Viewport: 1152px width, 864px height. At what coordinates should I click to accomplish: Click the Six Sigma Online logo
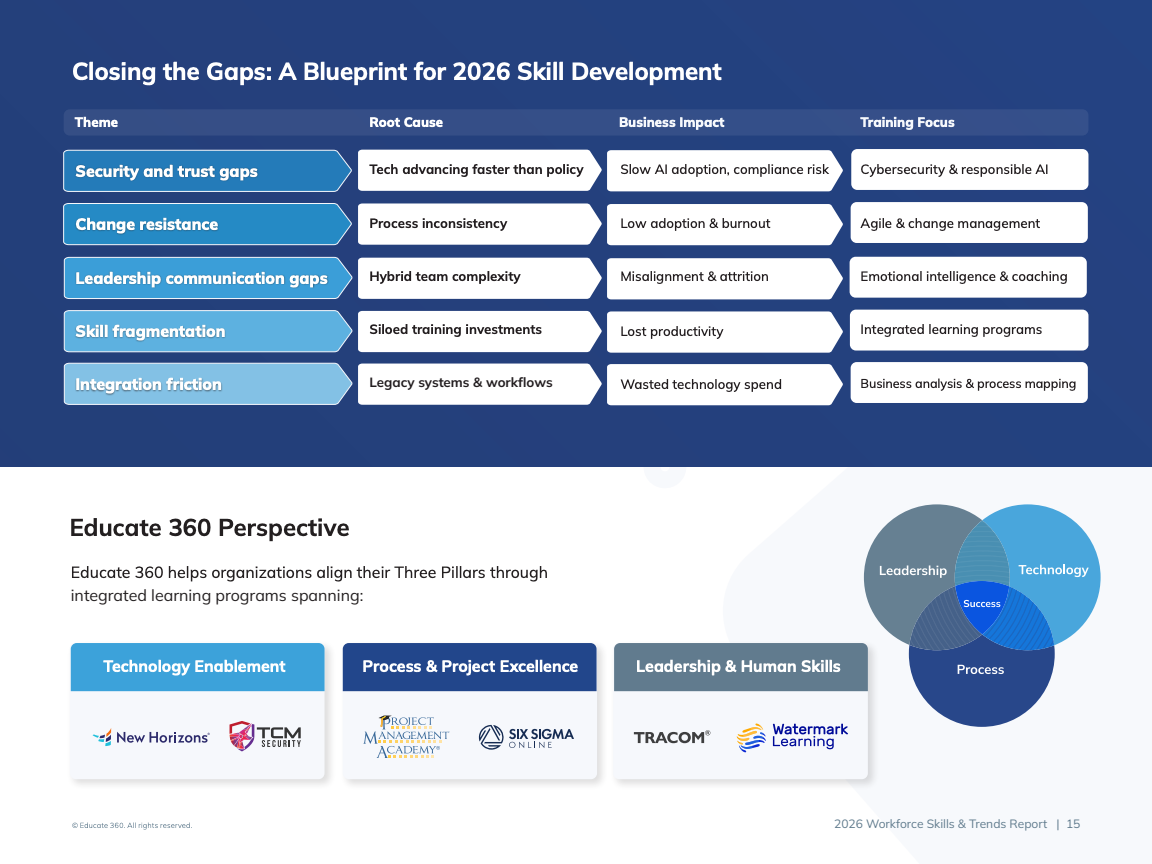pyautogui.click(x=526, y=737)
